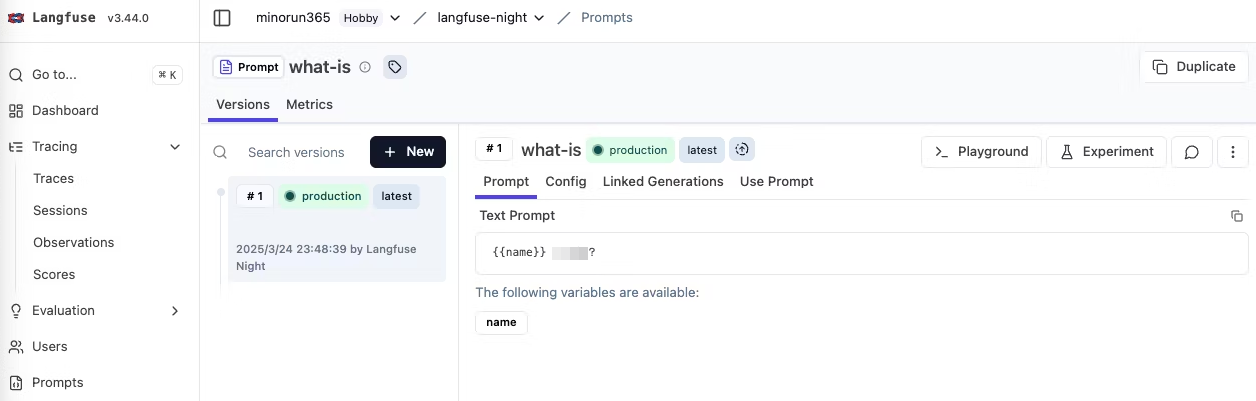The image size is (1256, 401).
Task: Click the production label in the version list
Action: (x=323, y=196)
